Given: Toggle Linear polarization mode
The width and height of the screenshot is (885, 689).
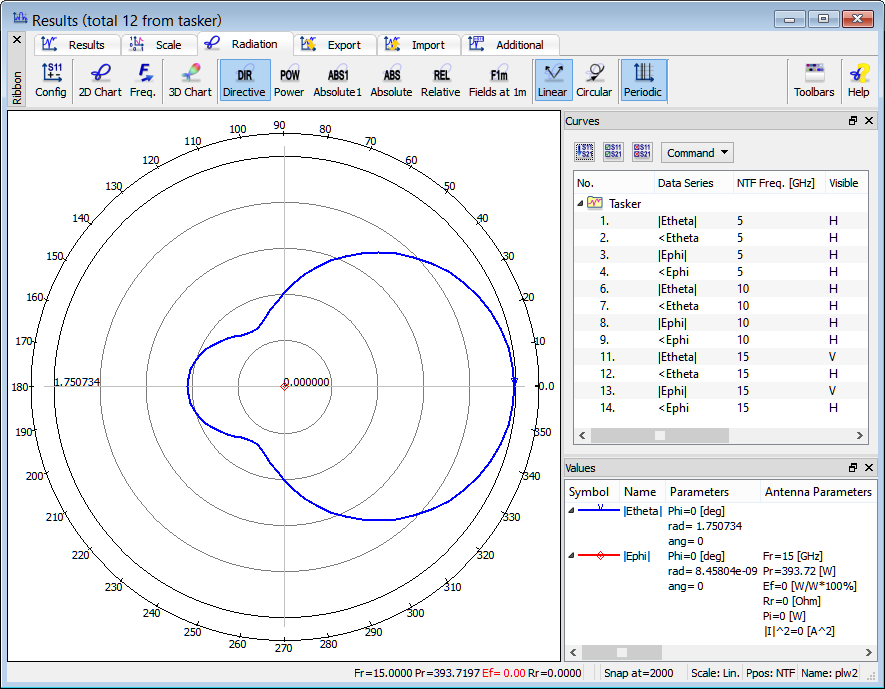Looking at the screenshot, I should click(x=552, y=80).
